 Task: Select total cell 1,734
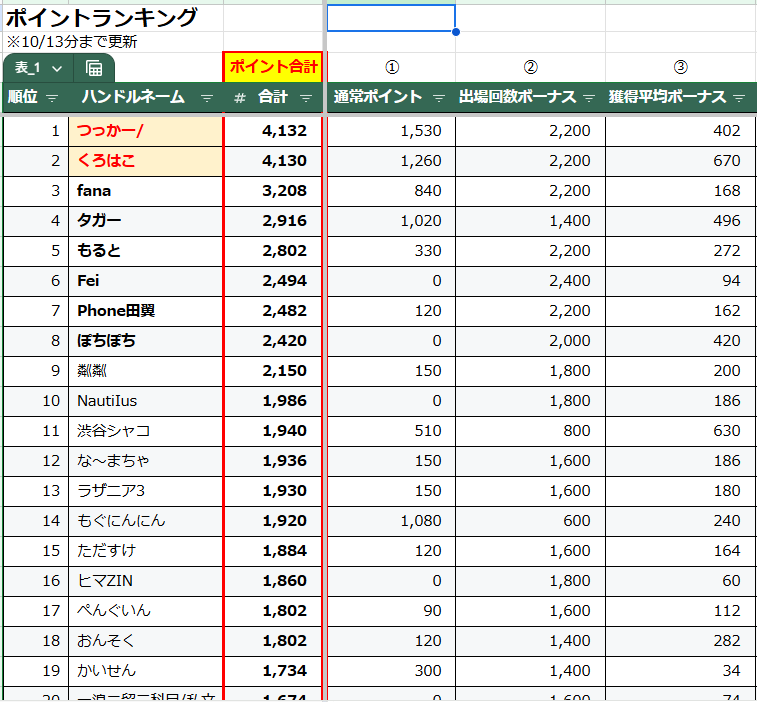273,671
